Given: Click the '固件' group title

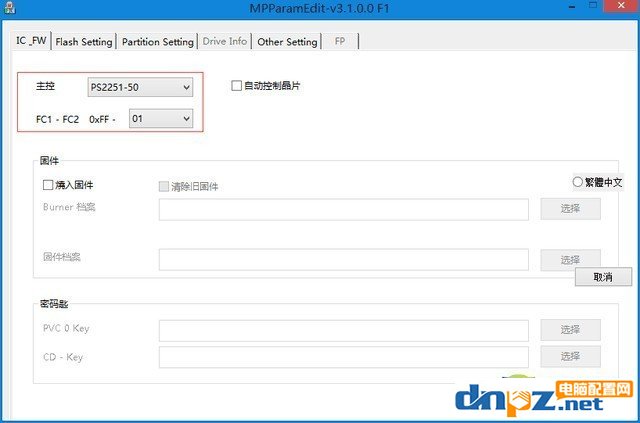Looking at the screenshot, I should click(49, 160).
